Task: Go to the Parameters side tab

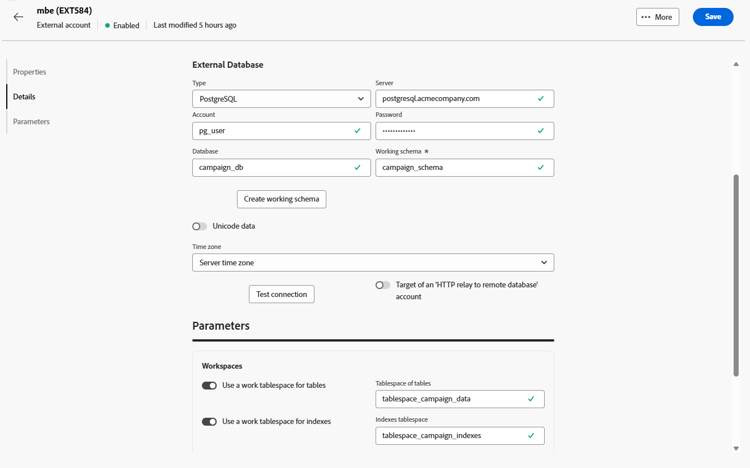Action: [31, 122]
